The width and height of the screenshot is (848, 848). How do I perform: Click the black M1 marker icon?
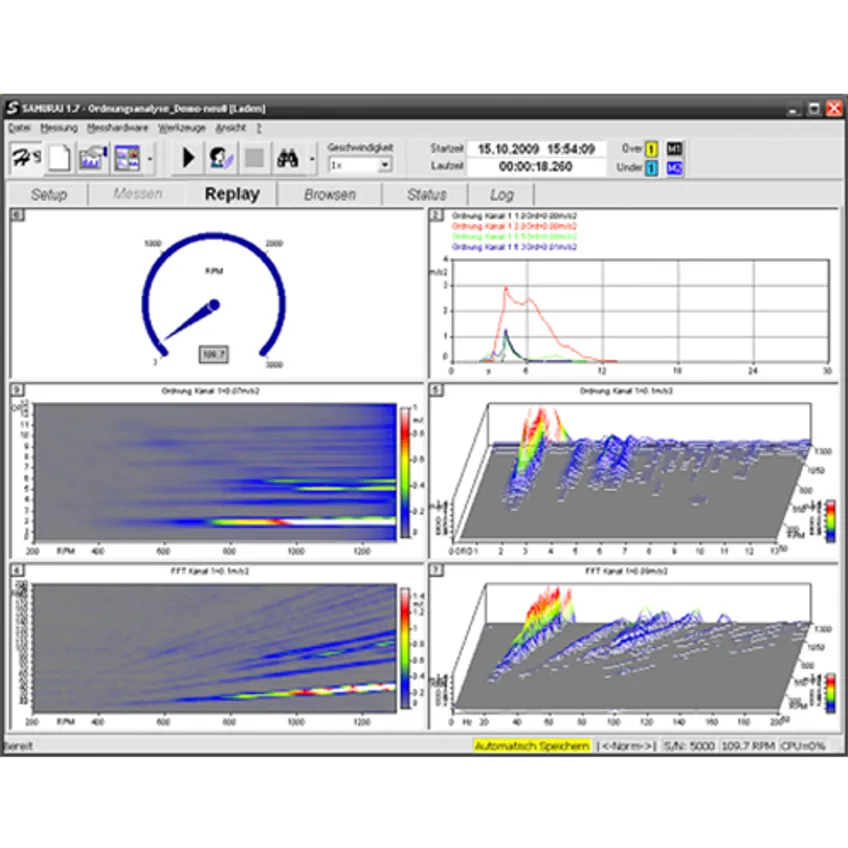(x=674, y=149)
